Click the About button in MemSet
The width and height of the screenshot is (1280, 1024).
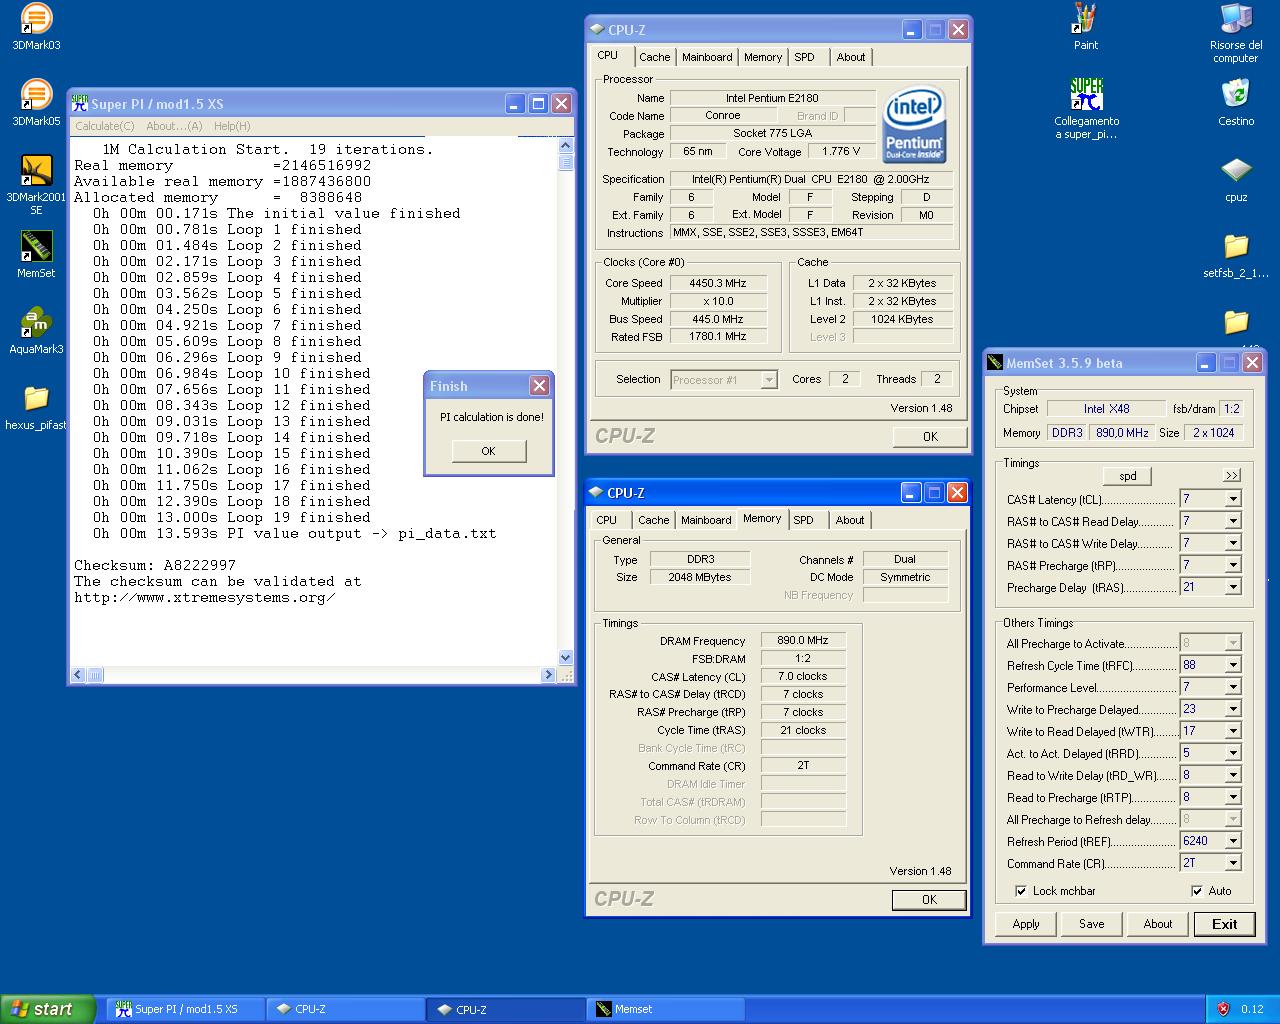[x=1158, y=924]
